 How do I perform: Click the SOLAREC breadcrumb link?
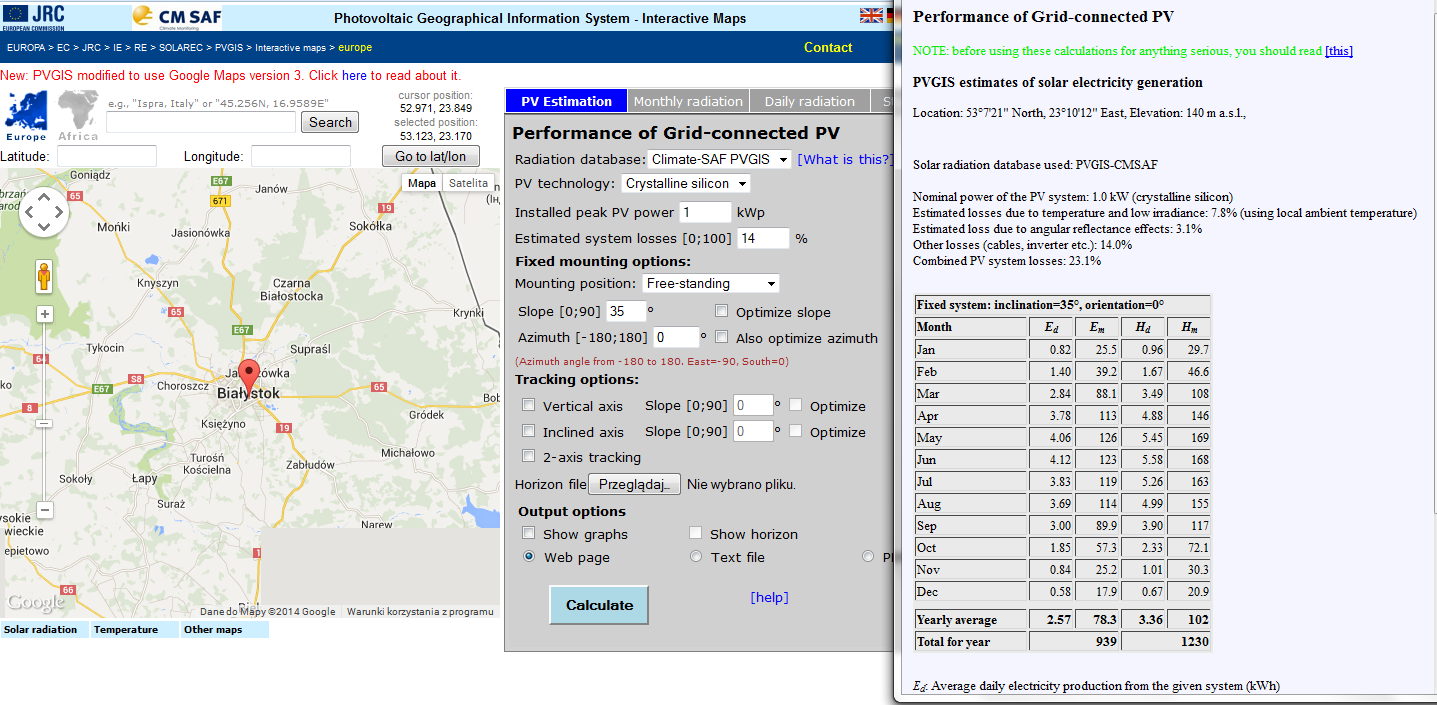point(182,47)
